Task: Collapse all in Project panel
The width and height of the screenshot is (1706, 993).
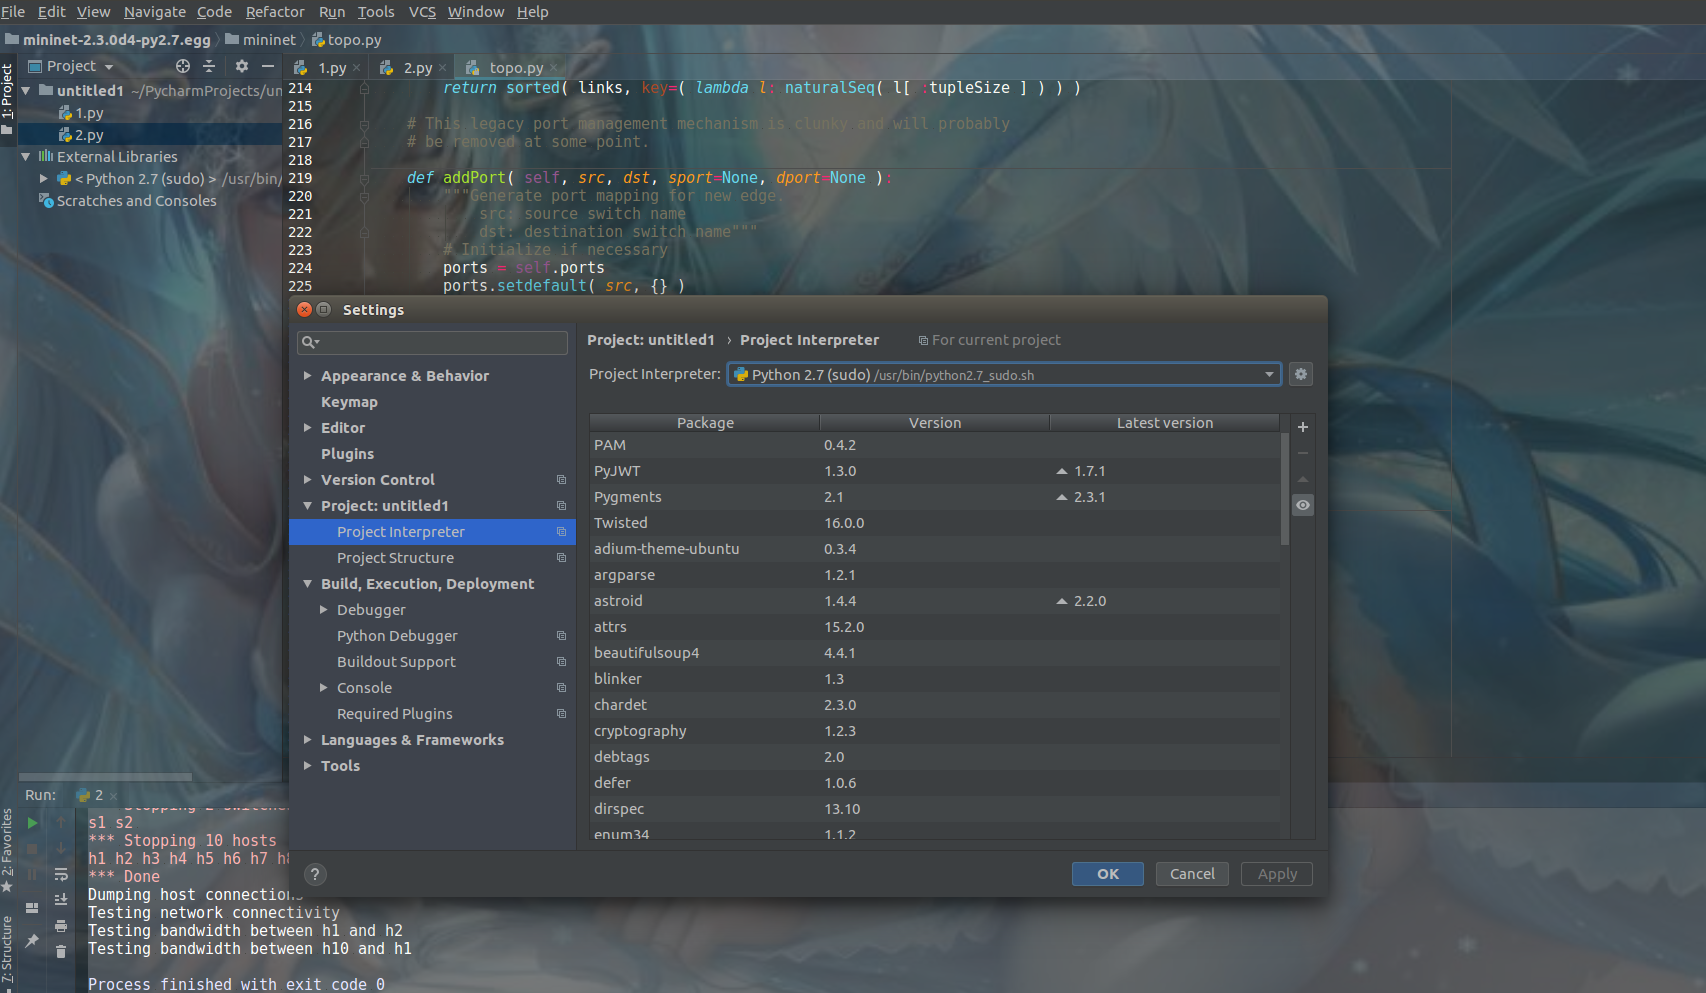Action: click(209, 66)
